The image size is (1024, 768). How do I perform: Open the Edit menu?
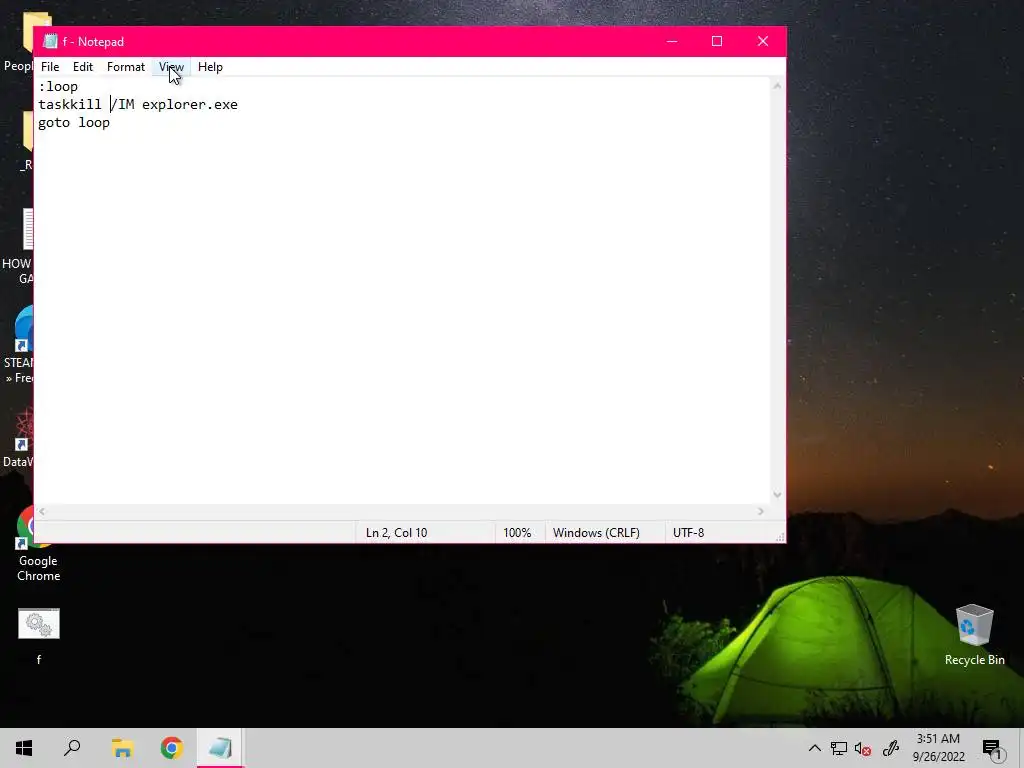point(83,67)
